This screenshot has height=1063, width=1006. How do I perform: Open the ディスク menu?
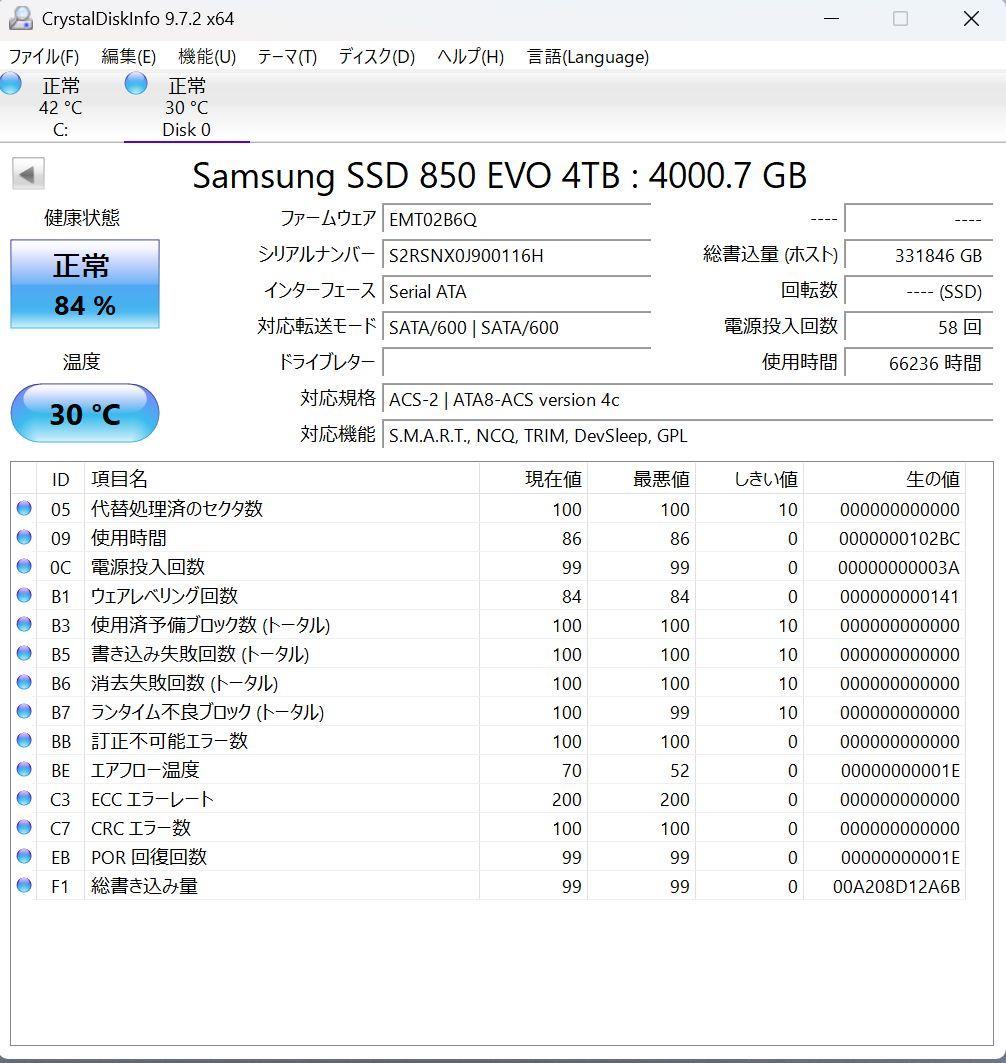374,57
